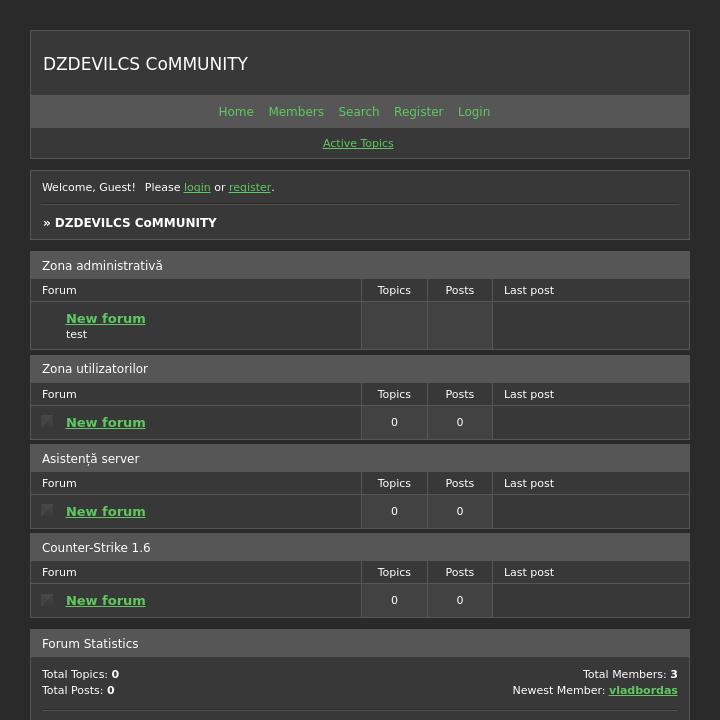720x720 pixels.
Task: View newest member vladbordas profile
Action: point(643,690)
